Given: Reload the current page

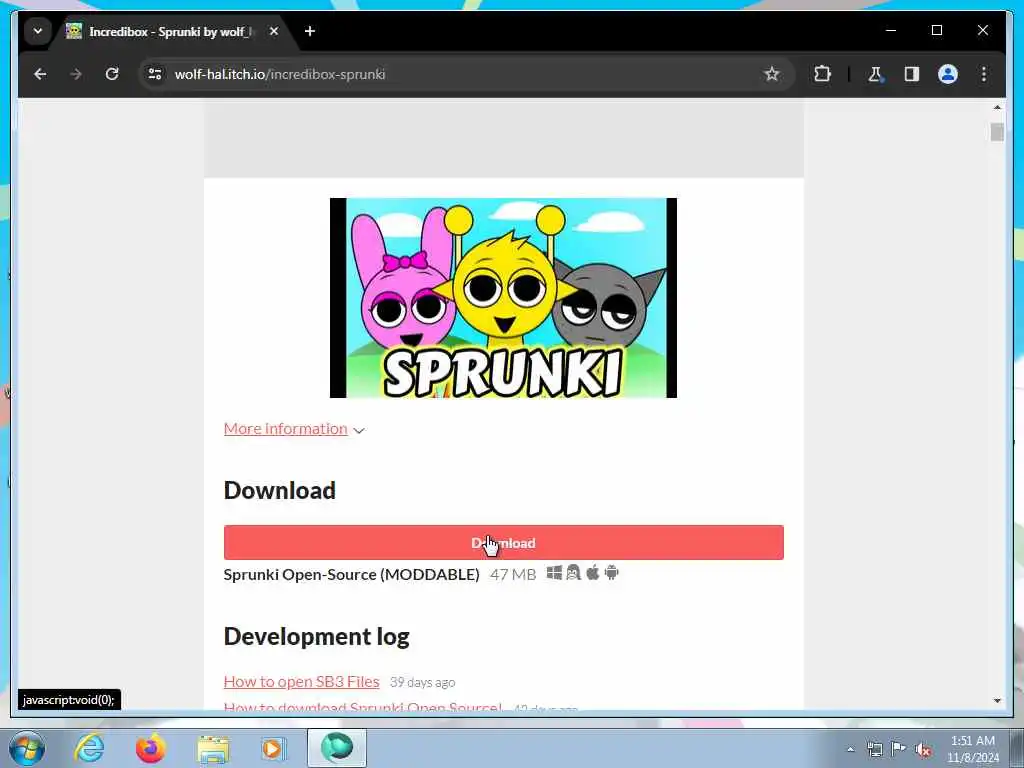Looking at the screenshot, I should tap(112, 74).
